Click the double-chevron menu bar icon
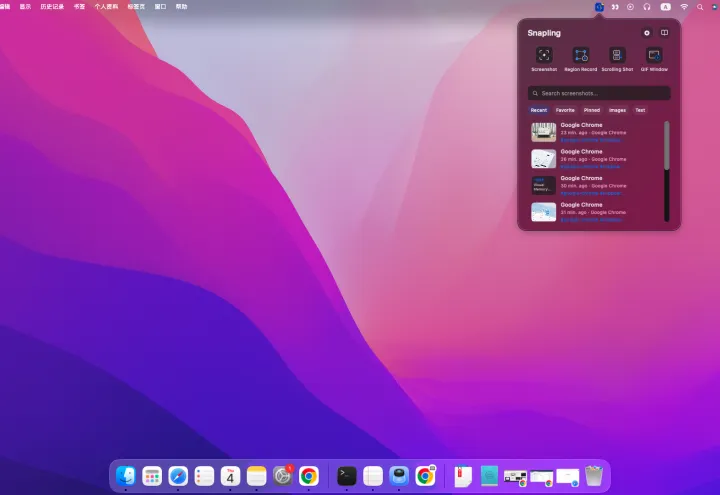 click(x=615, y=7)
